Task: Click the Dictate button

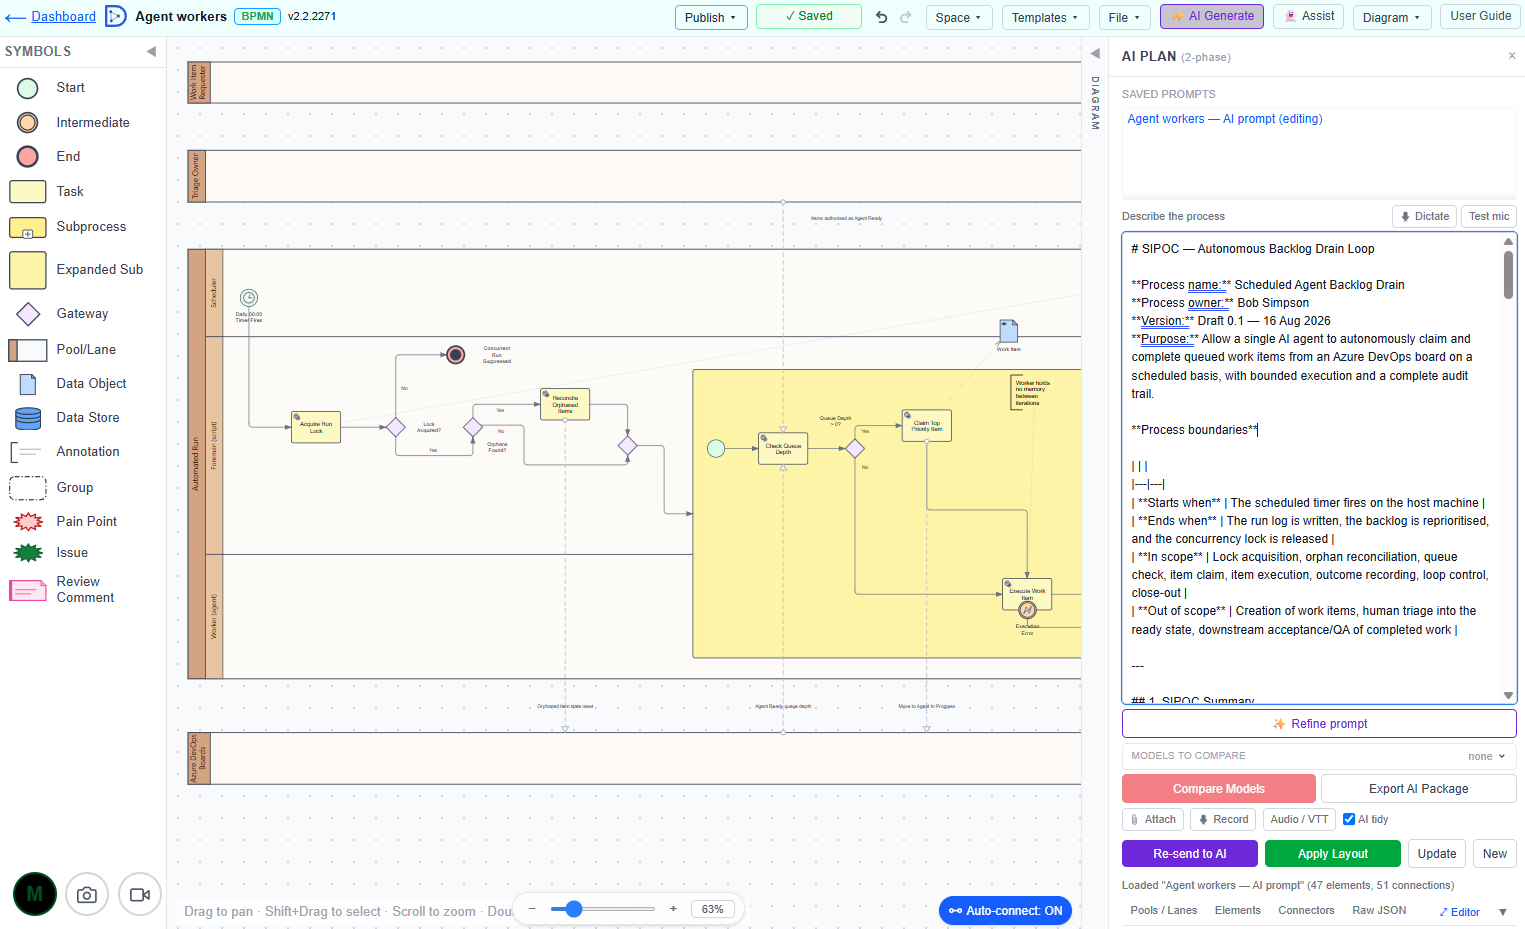Action: point(1424,216)
